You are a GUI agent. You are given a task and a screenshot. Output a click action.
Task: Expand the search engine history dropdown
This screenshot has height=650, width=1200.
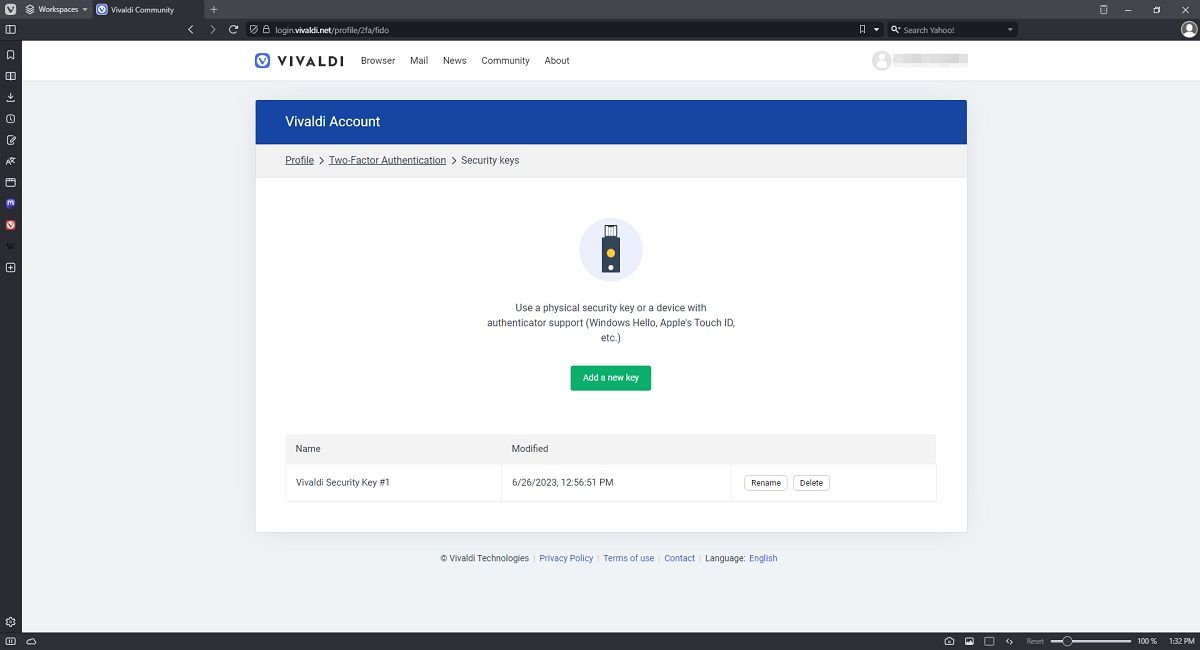(x=1010, y=30)
